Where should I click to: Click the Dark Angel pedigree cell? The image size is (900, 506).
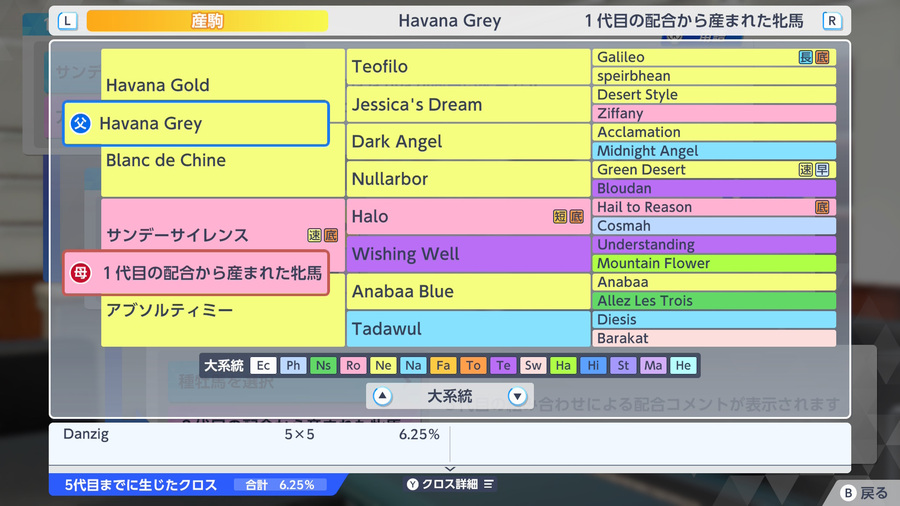point(468,142)
